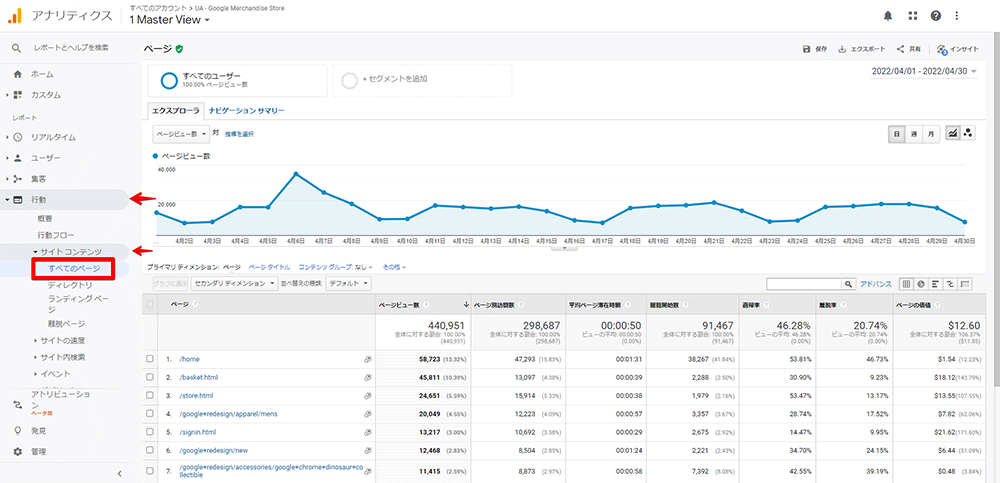Open the コンテンツ グループ dropdown
Image resolution: width=1000 pixels, height=483 pixels.
coord(336,267)
